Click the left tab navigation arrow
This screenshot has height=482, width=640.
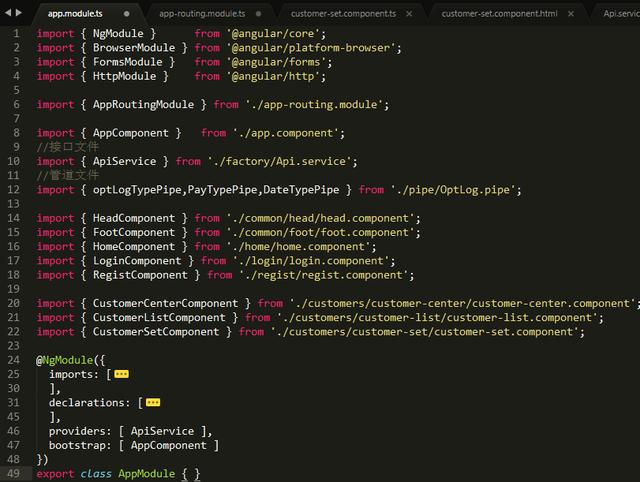pos(8,13)
